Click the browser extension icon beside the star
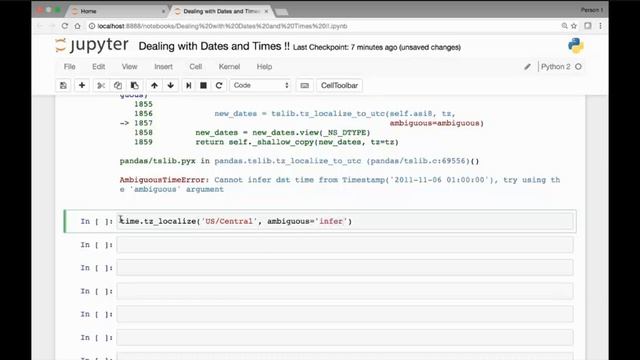Screen dimensions: 640x360 [x=588, y=26]
